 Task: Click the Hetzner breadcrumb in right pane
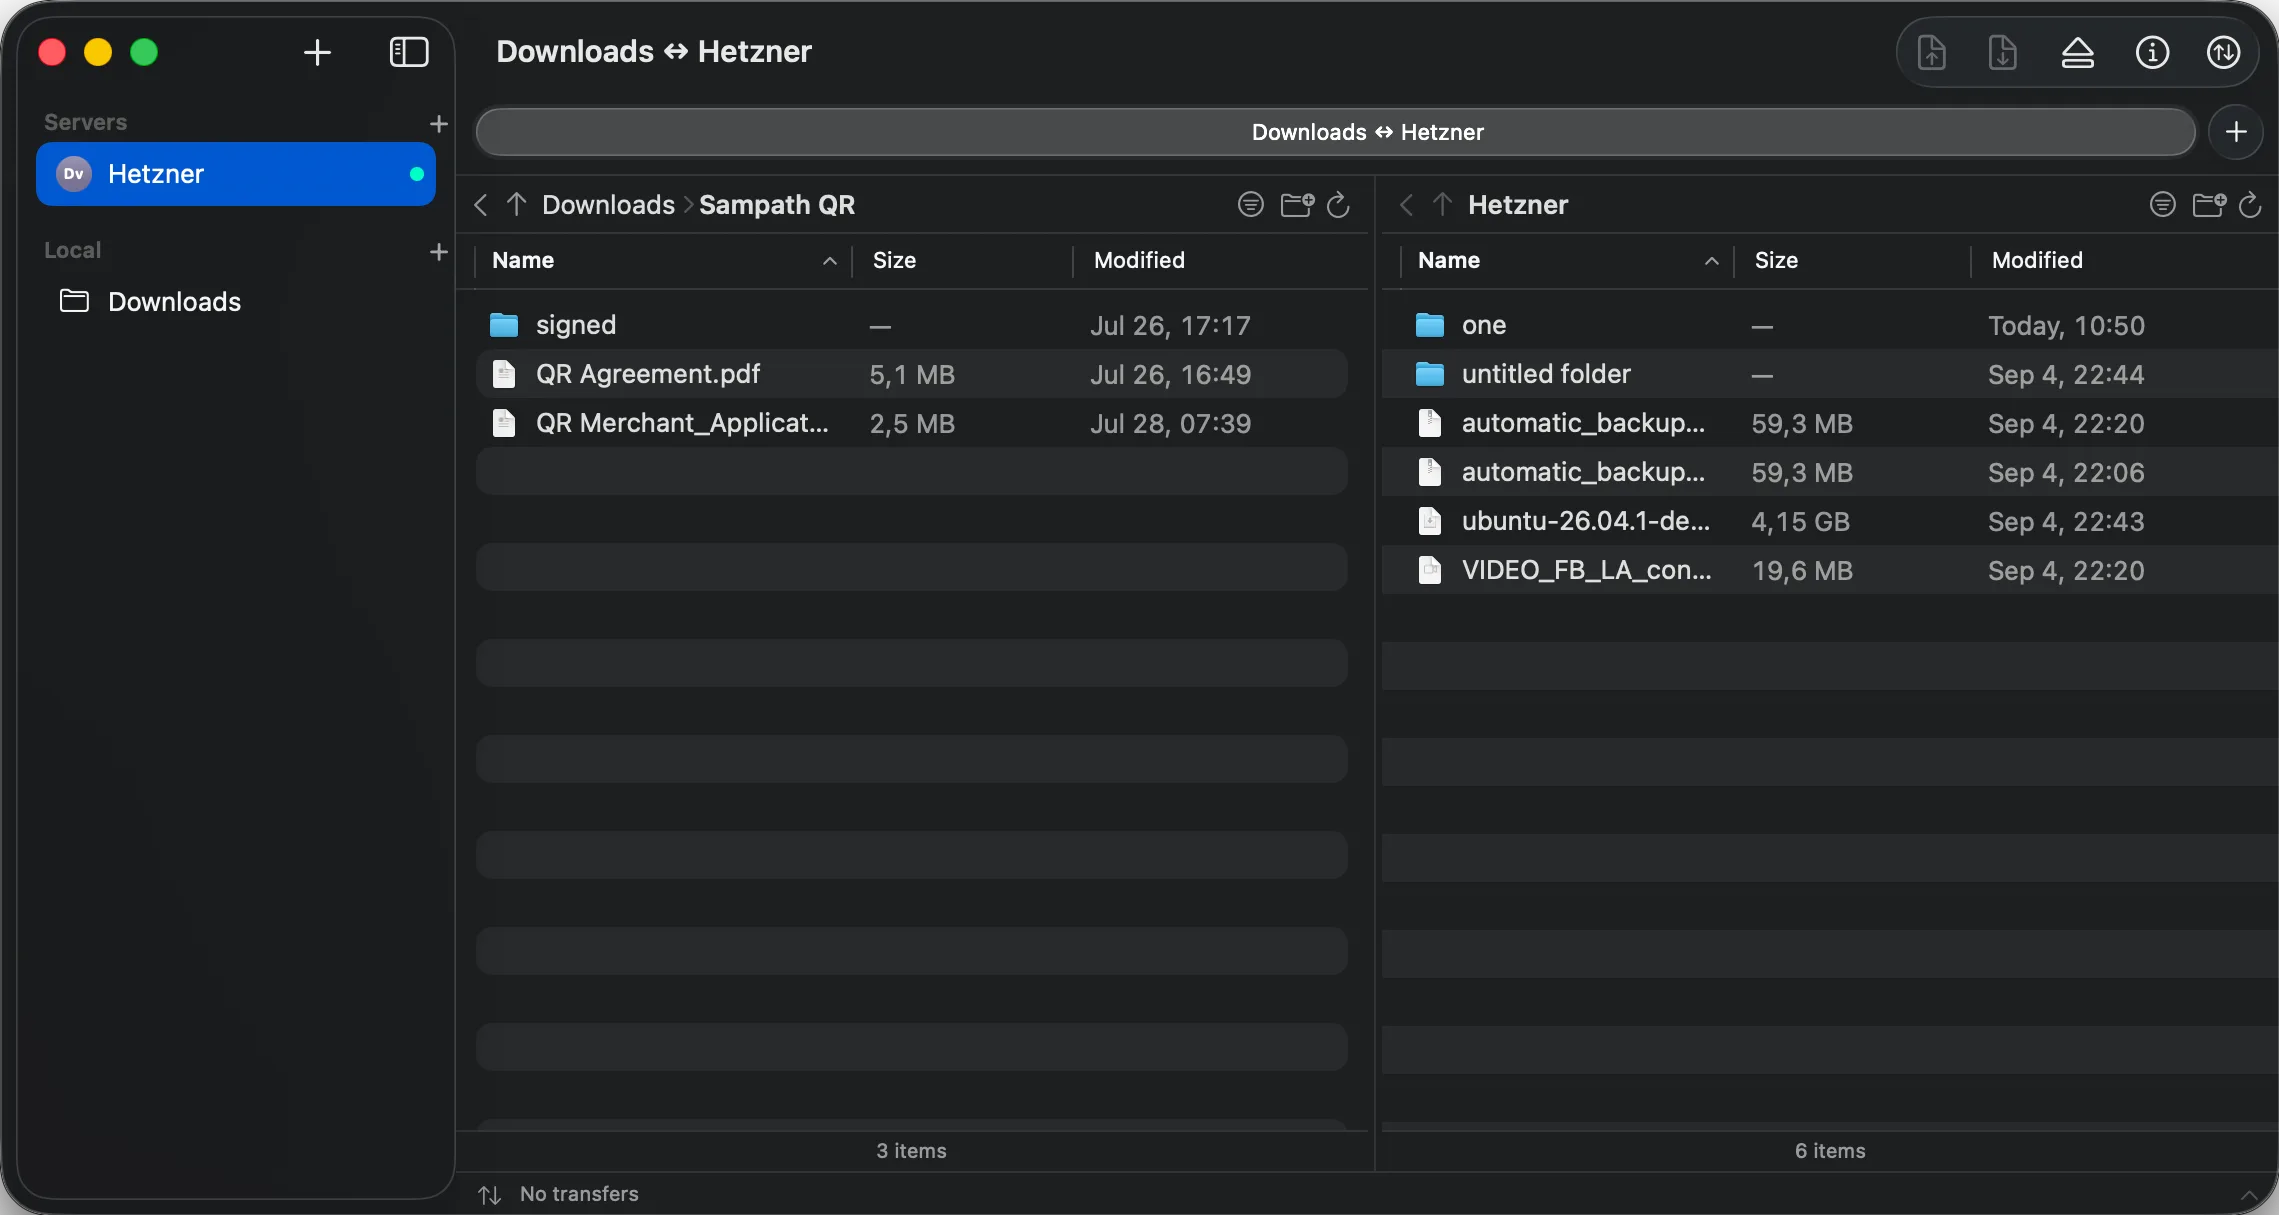point(1518,205)
